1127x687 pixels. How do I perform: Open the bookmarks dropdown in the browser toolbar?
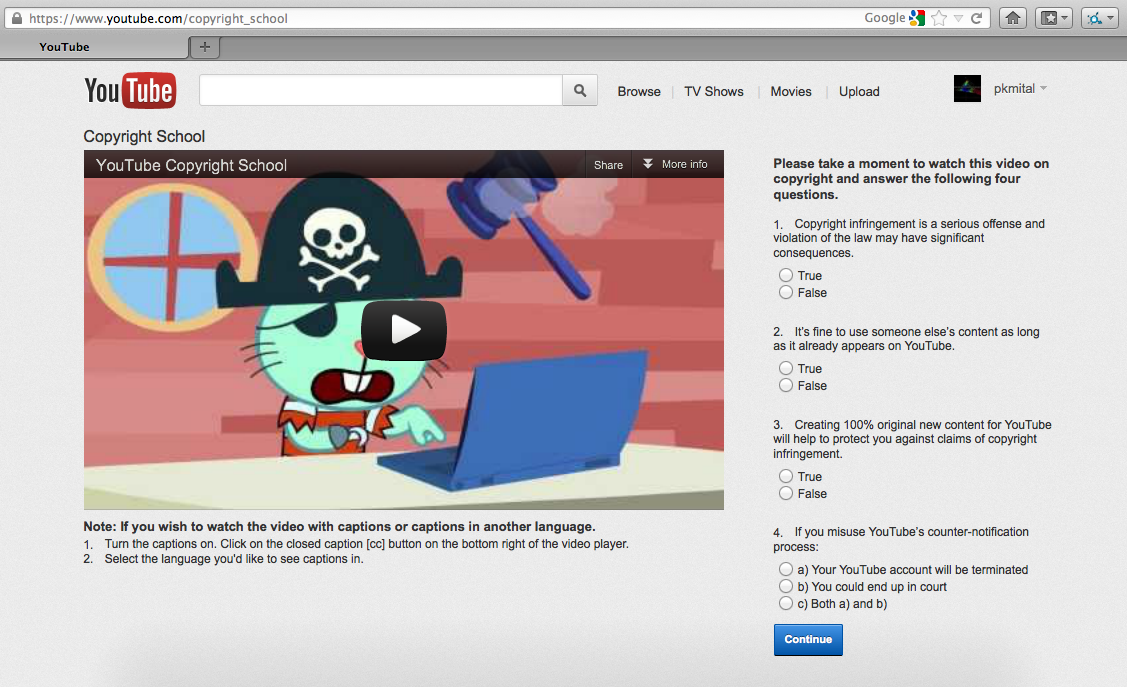(x=1054, y=18)
